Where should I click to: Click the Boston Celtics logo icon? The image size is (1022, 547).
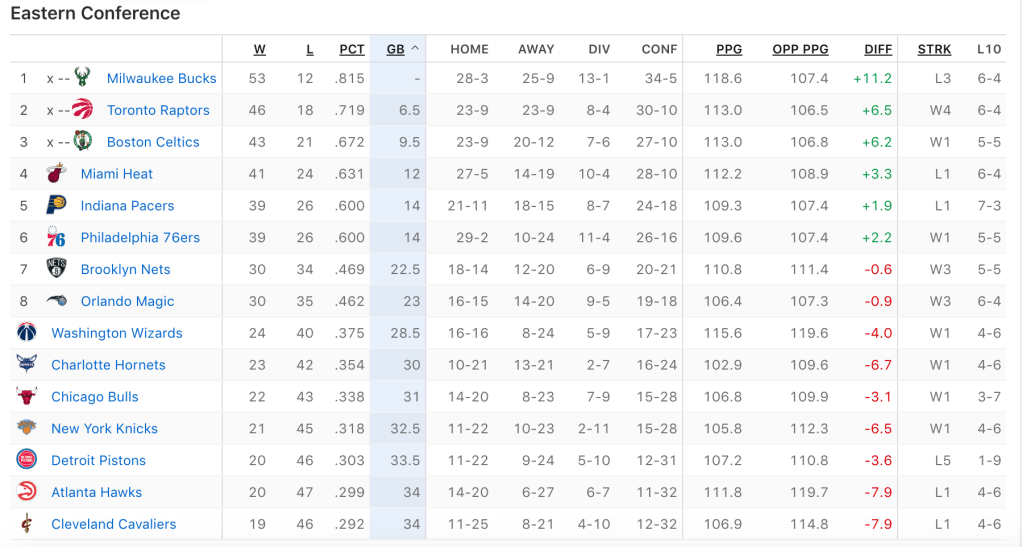point(82,142)
